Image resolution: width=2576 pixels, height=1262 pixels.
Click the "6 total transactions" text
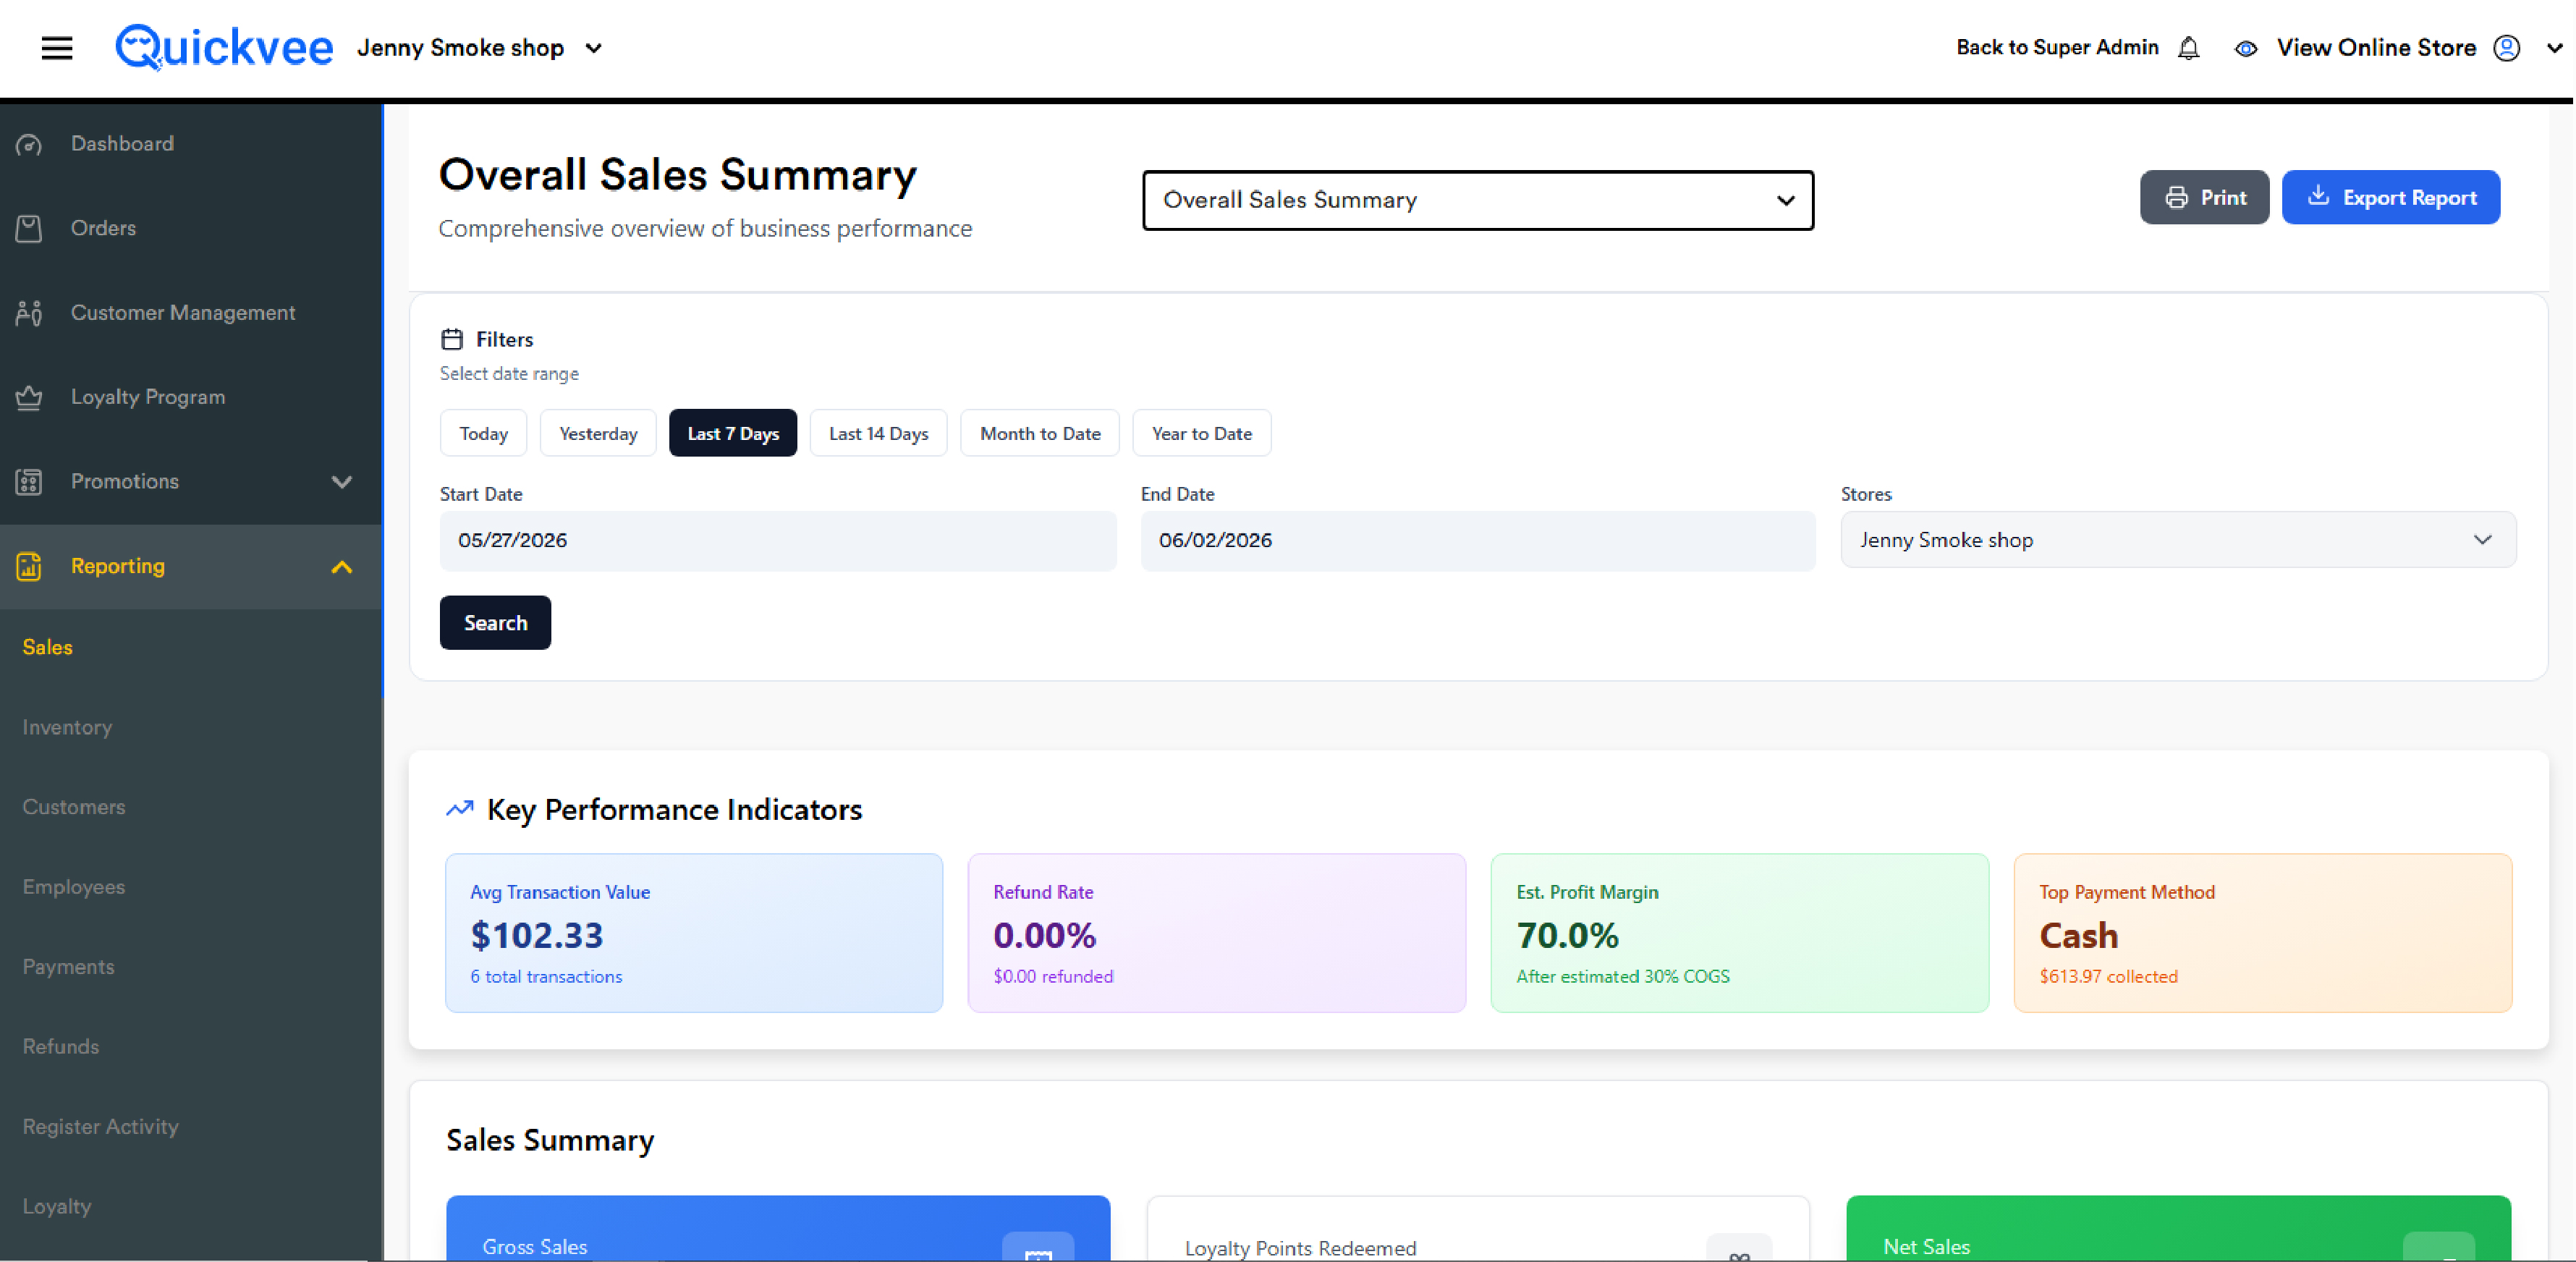pyautogui.click(x=546, y=977)
